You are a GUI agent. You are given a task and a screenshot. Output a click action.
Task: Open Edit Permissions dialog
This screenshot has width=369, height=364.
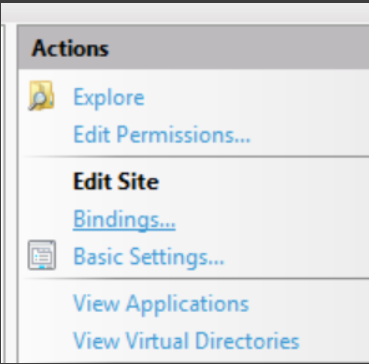(x=162, y=135)
